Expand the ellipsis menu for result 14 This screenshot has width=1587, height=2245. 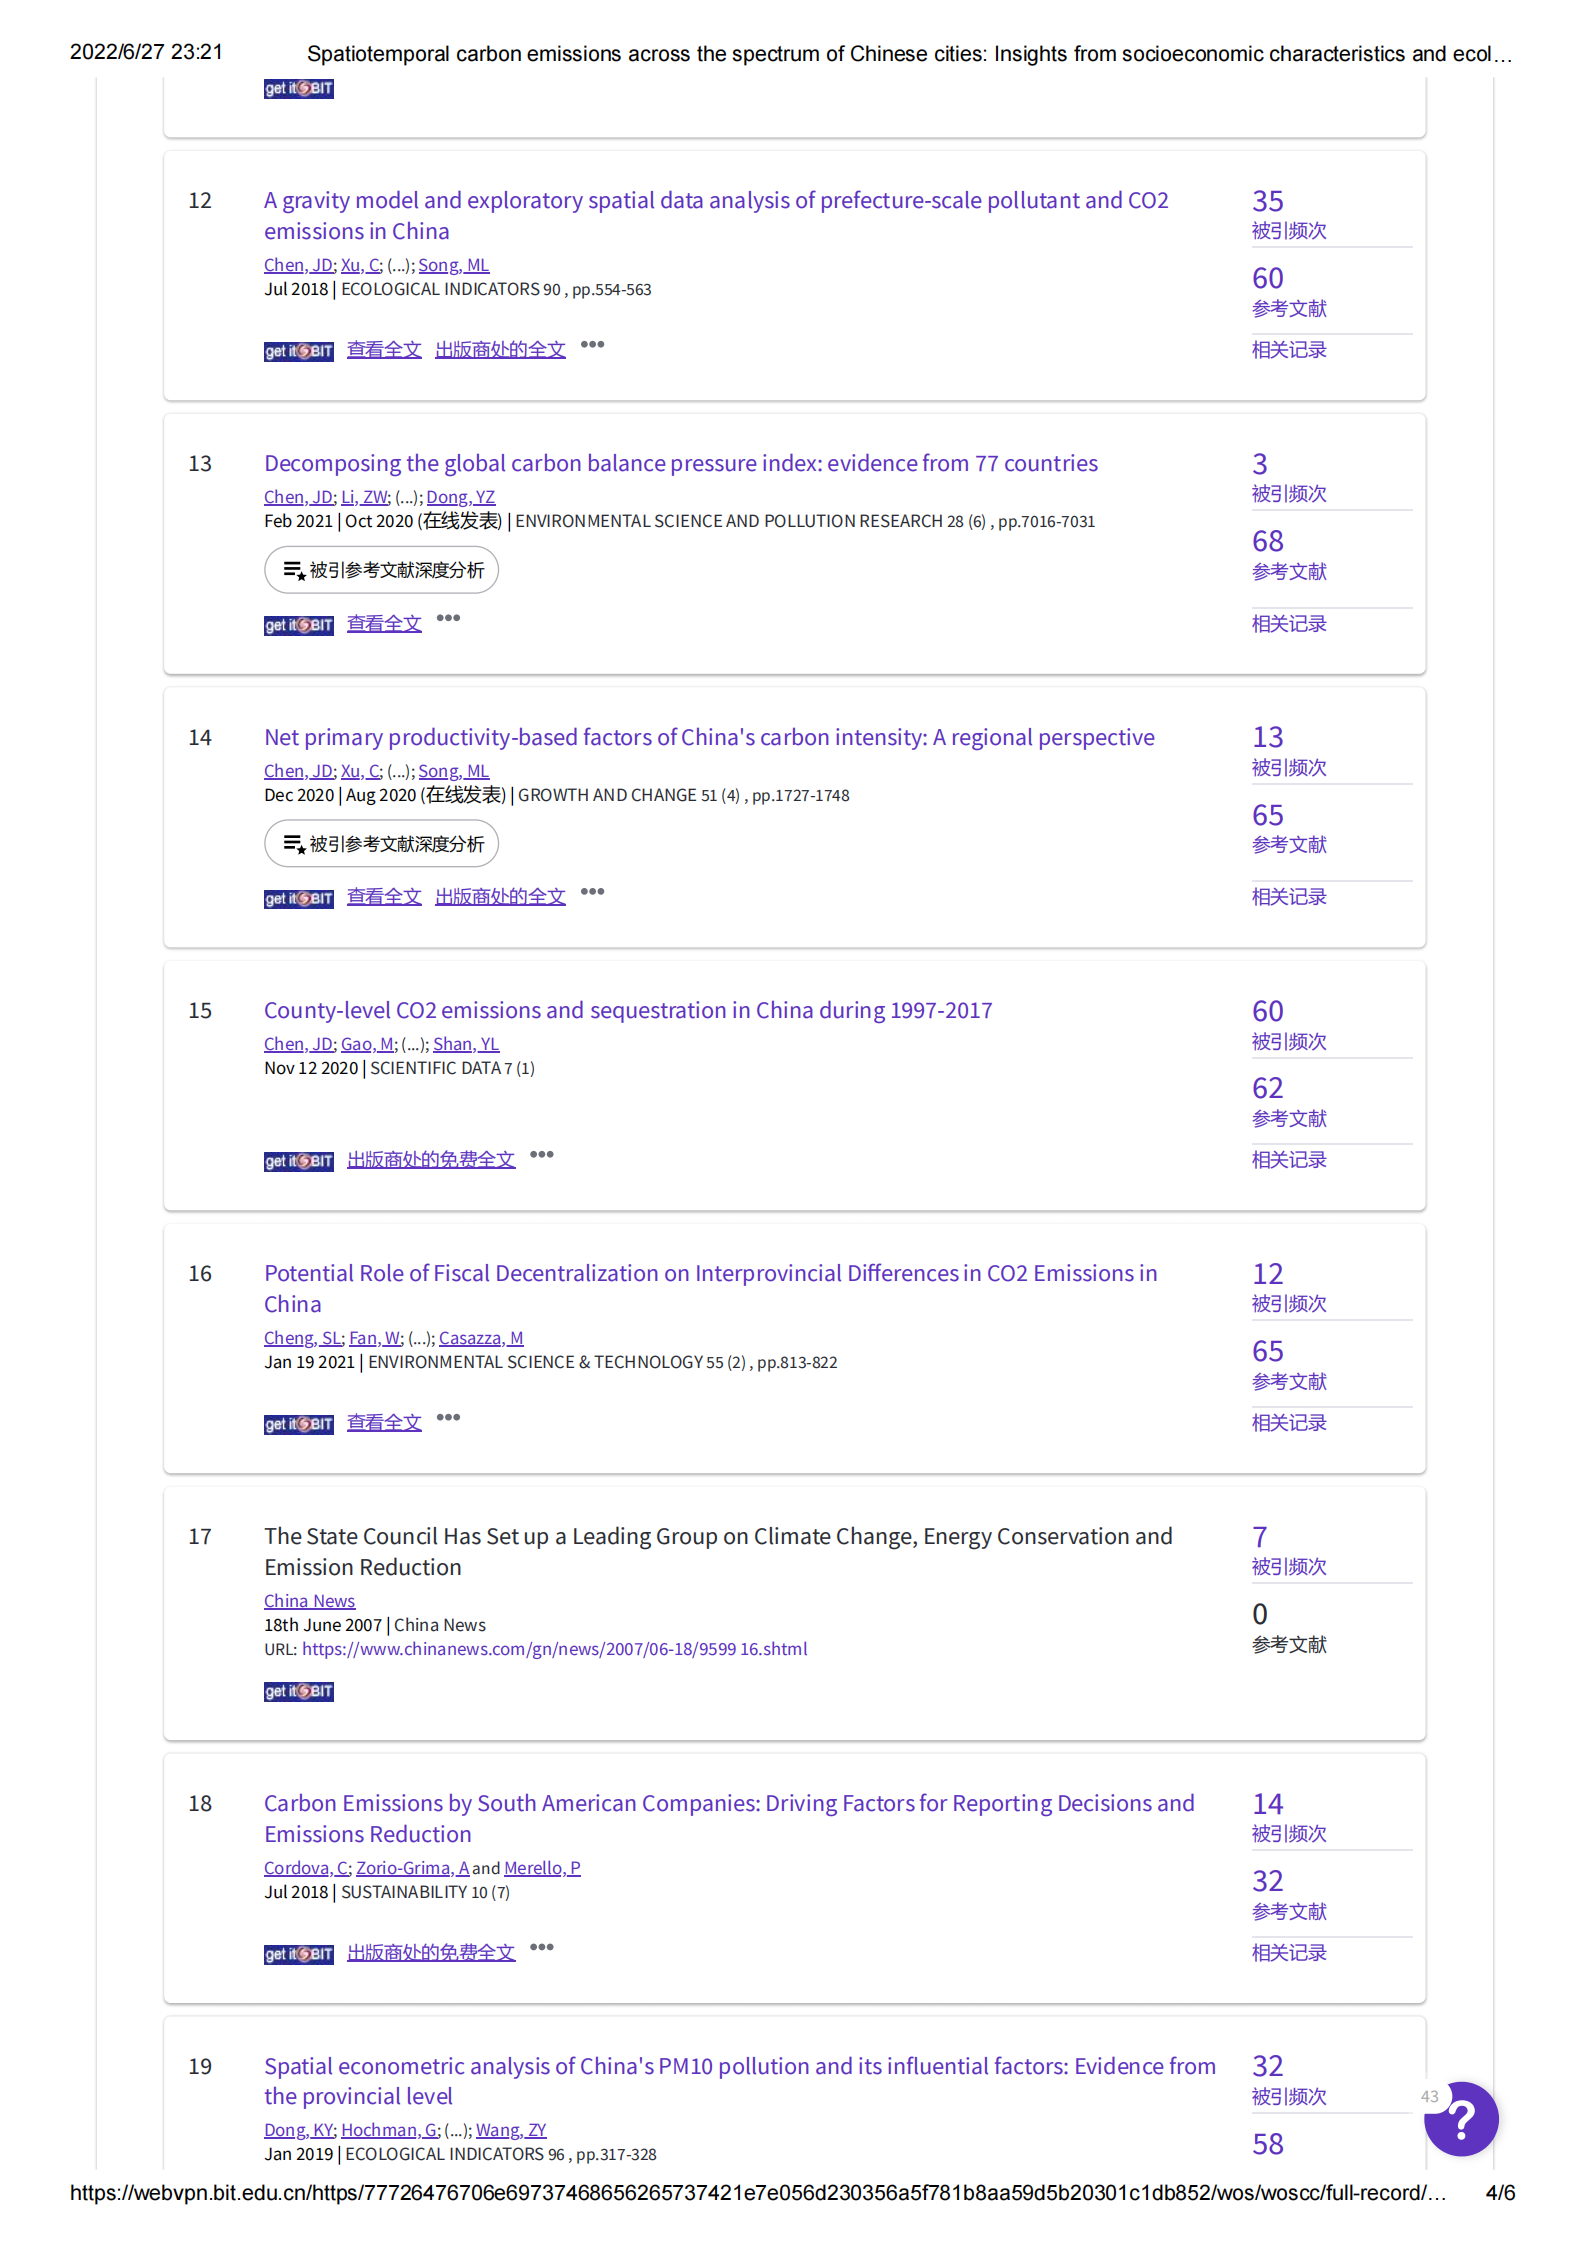coord(592,892)
